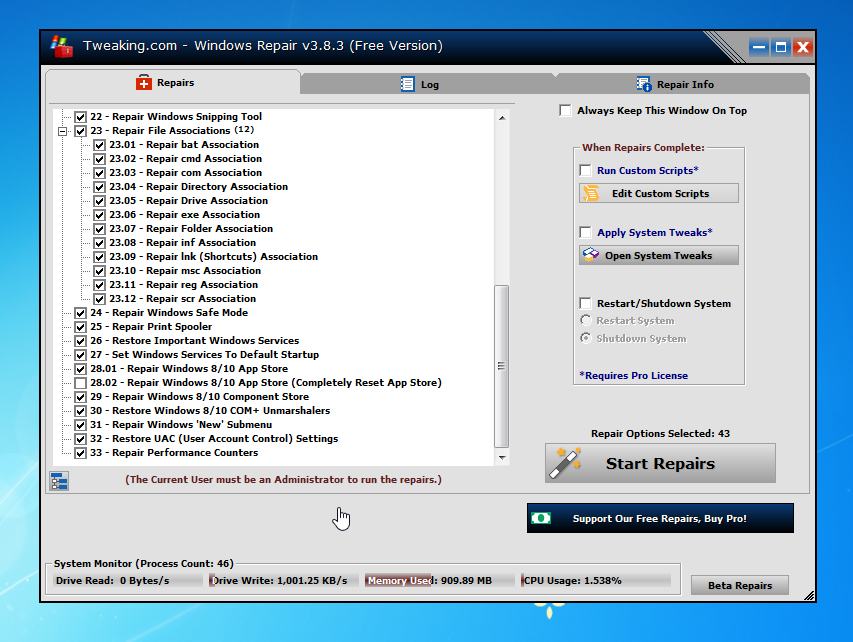Click the window resize grip in bottom corner
The width and height of the screenshot is (853, 642).
pos(809,596)
